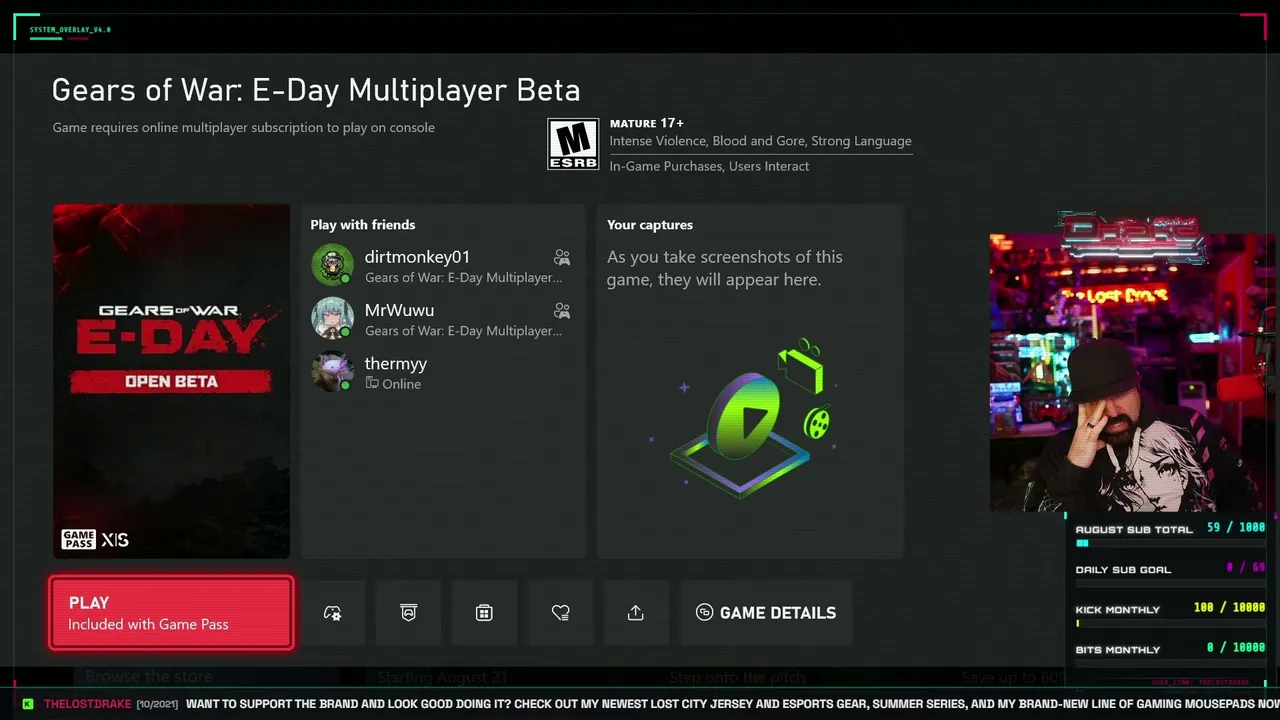This screenshot has width=1280, height=720.
Task: Click the SYSTEM_OVERLAY_V4.0 label
Action: coord(70,30)
